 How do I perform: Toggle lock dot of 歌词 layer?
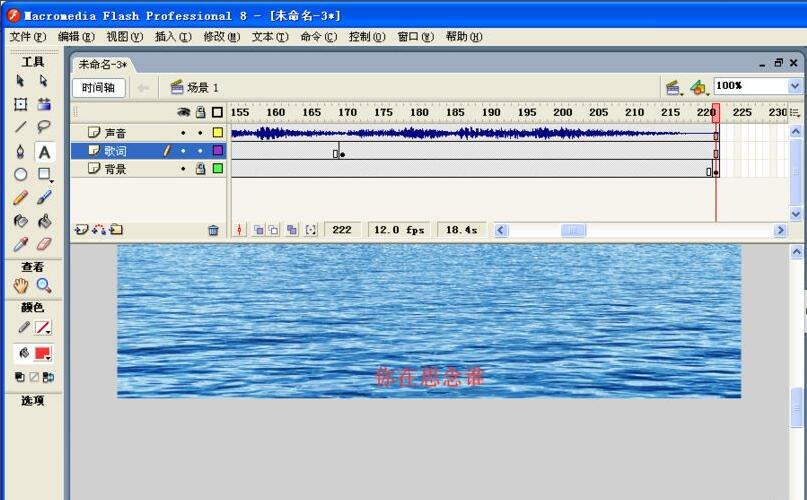coord(200,151)
